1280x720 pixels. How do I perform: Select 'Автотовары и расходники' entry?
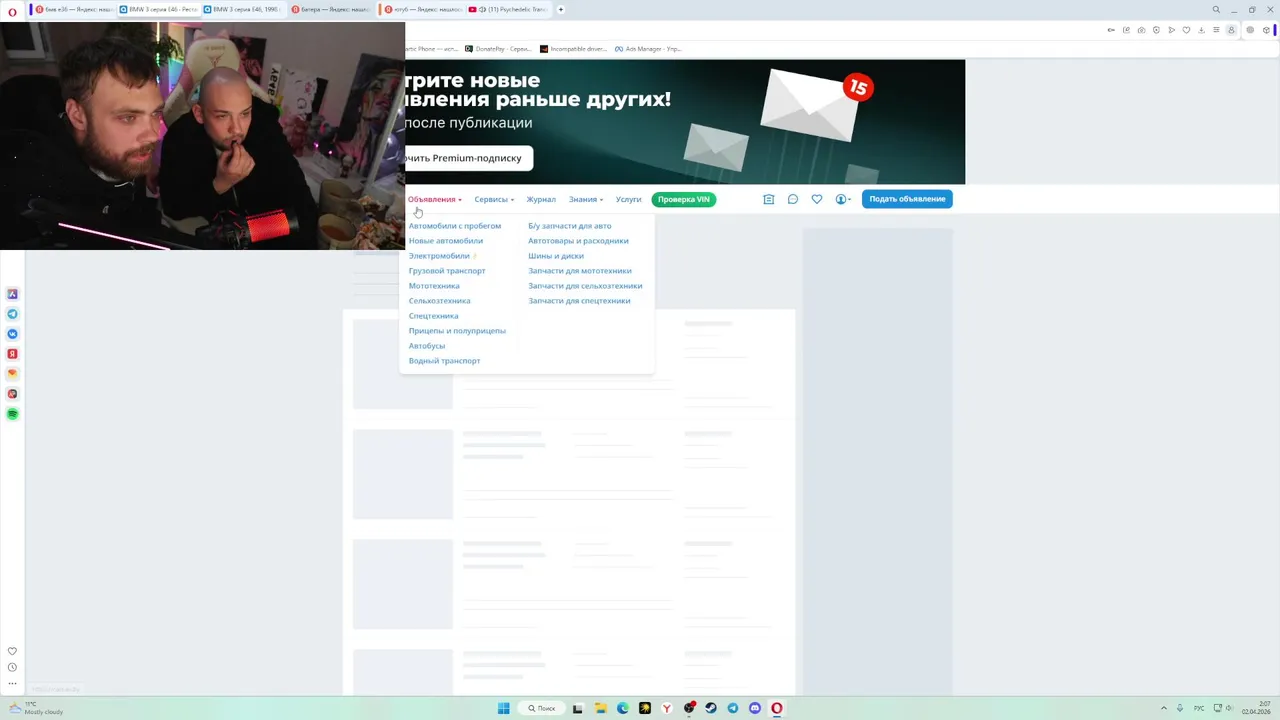tap(579, 241)
